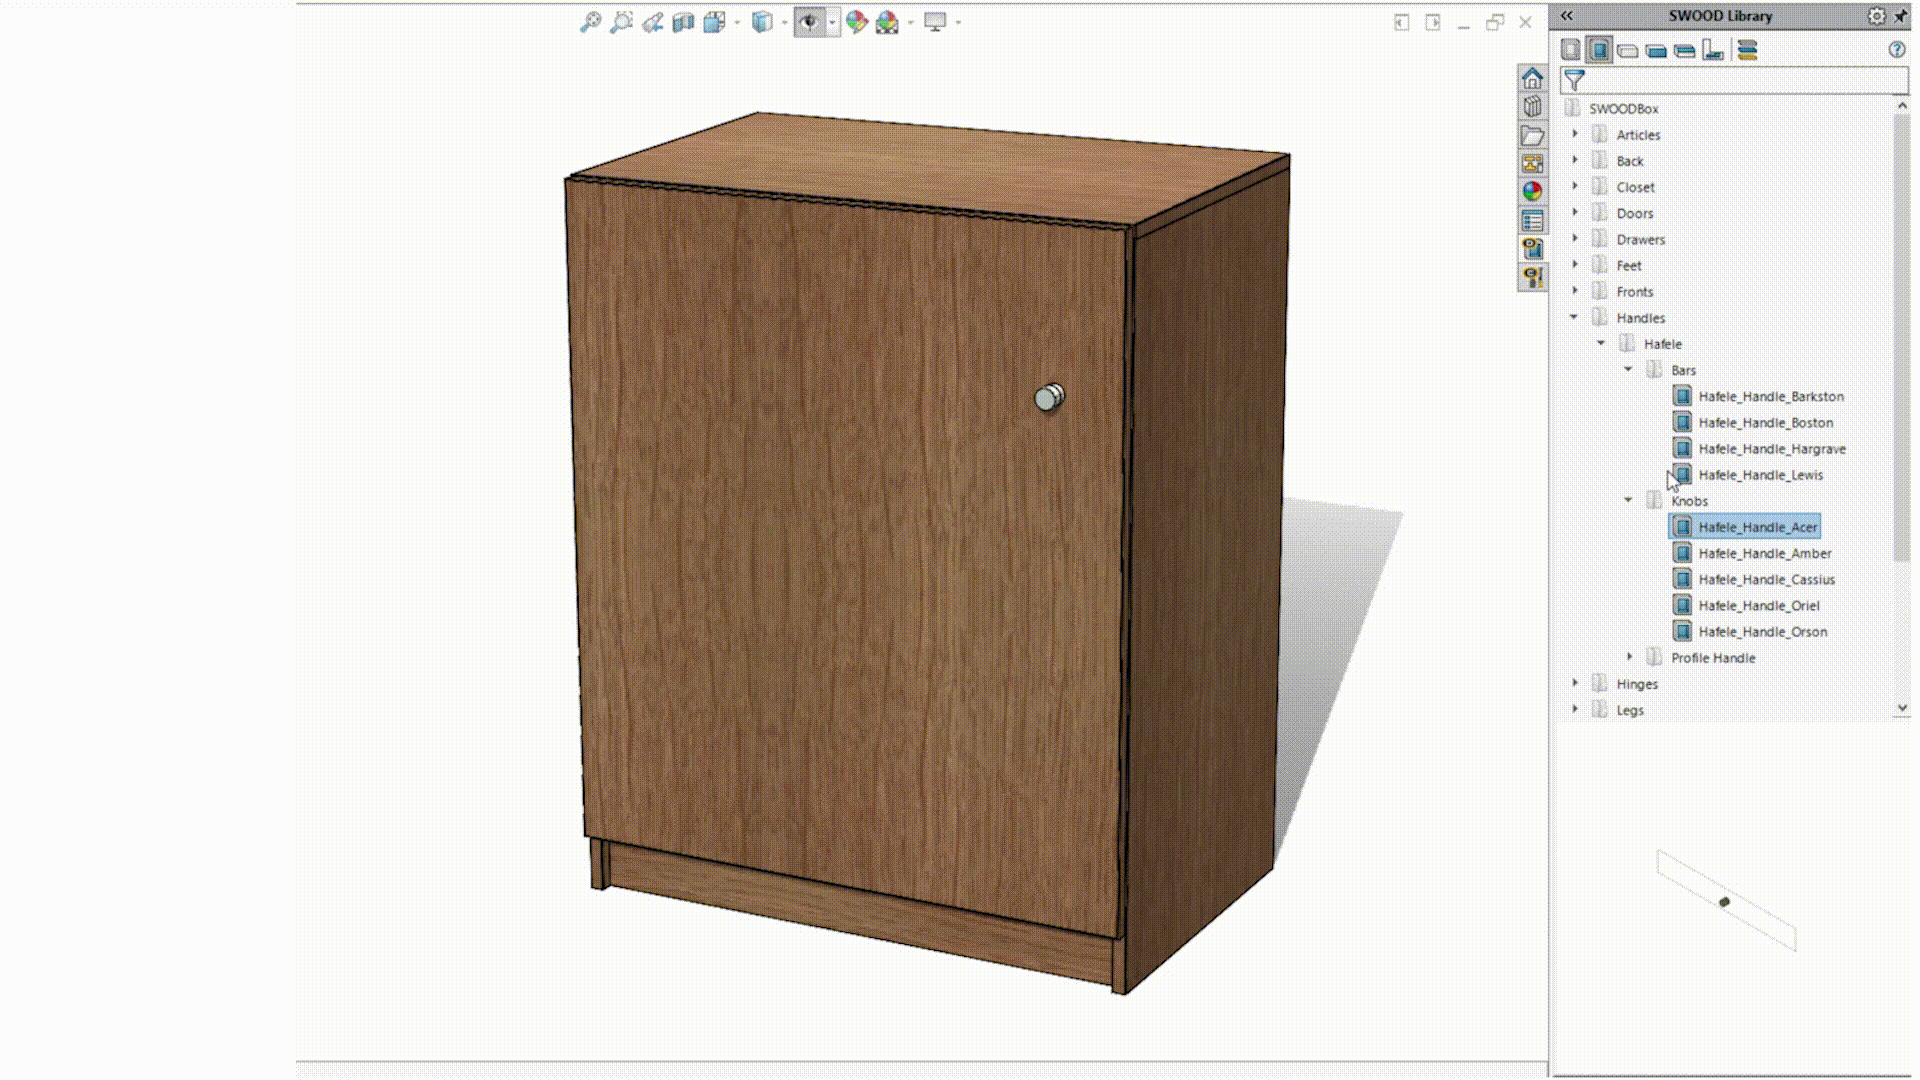Open the upper SWOOD task pane tab
The width and height of the screenshot is (1920, 1080).
(x=1532, y=248)
